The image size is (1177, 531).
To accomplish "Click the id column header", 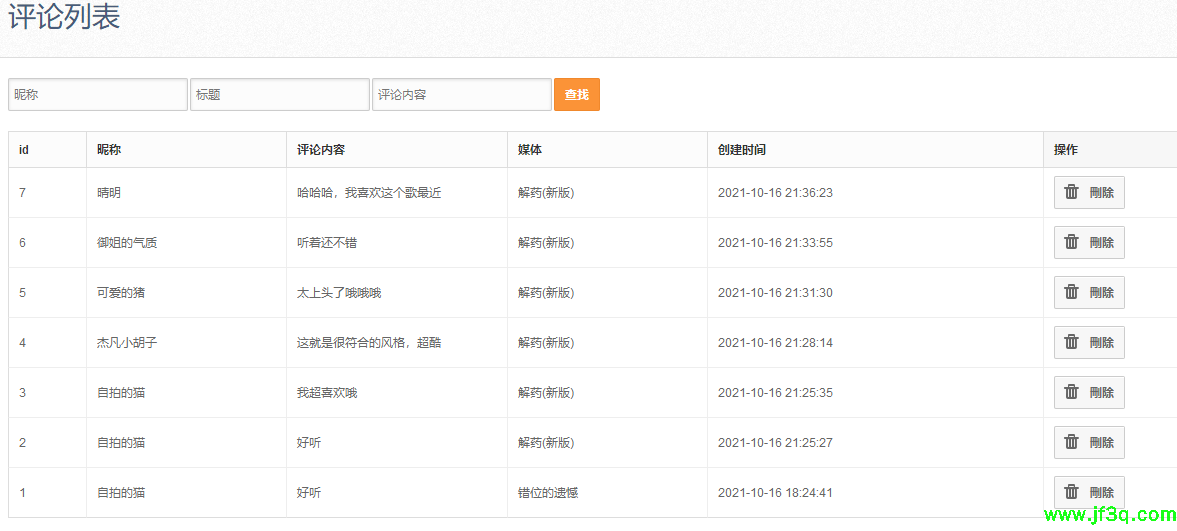I will point(24,150).
